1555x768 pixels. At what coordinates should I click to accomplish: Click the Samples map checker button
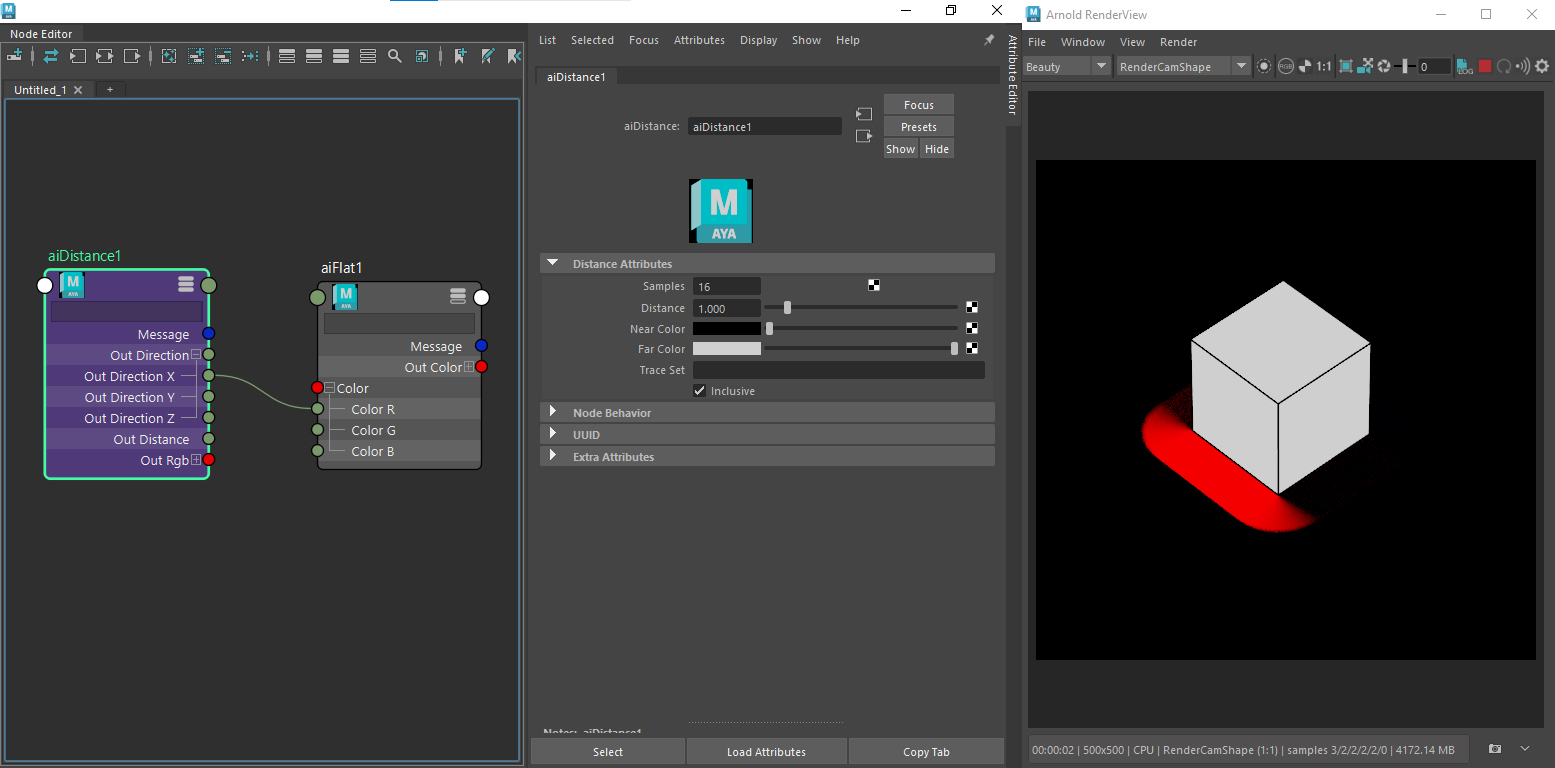pyautogui.click(x=874, y=286)
